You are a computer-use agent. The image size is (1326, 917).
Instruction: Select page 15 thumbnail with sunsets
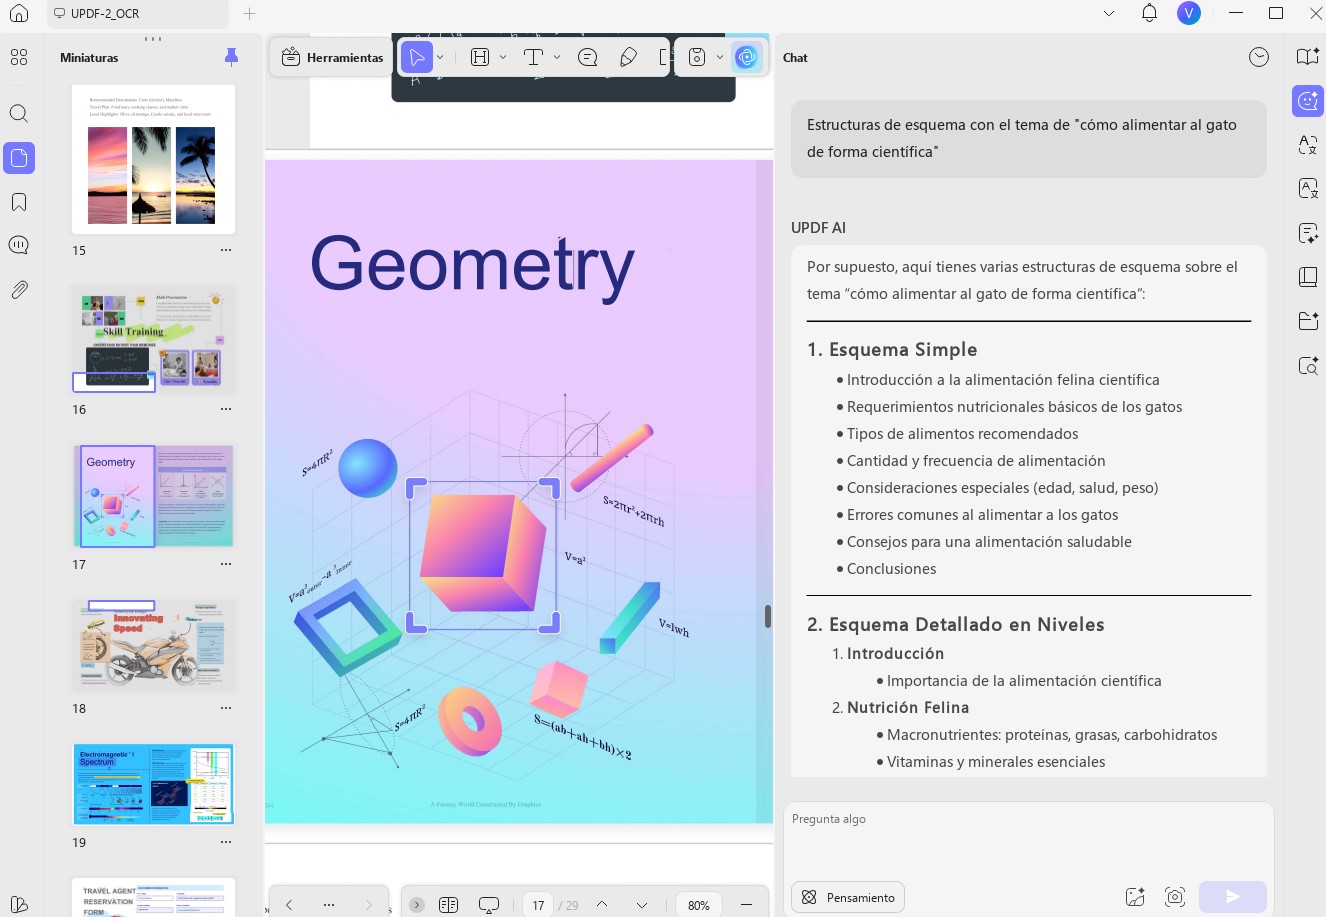click(x=153, y=159)
